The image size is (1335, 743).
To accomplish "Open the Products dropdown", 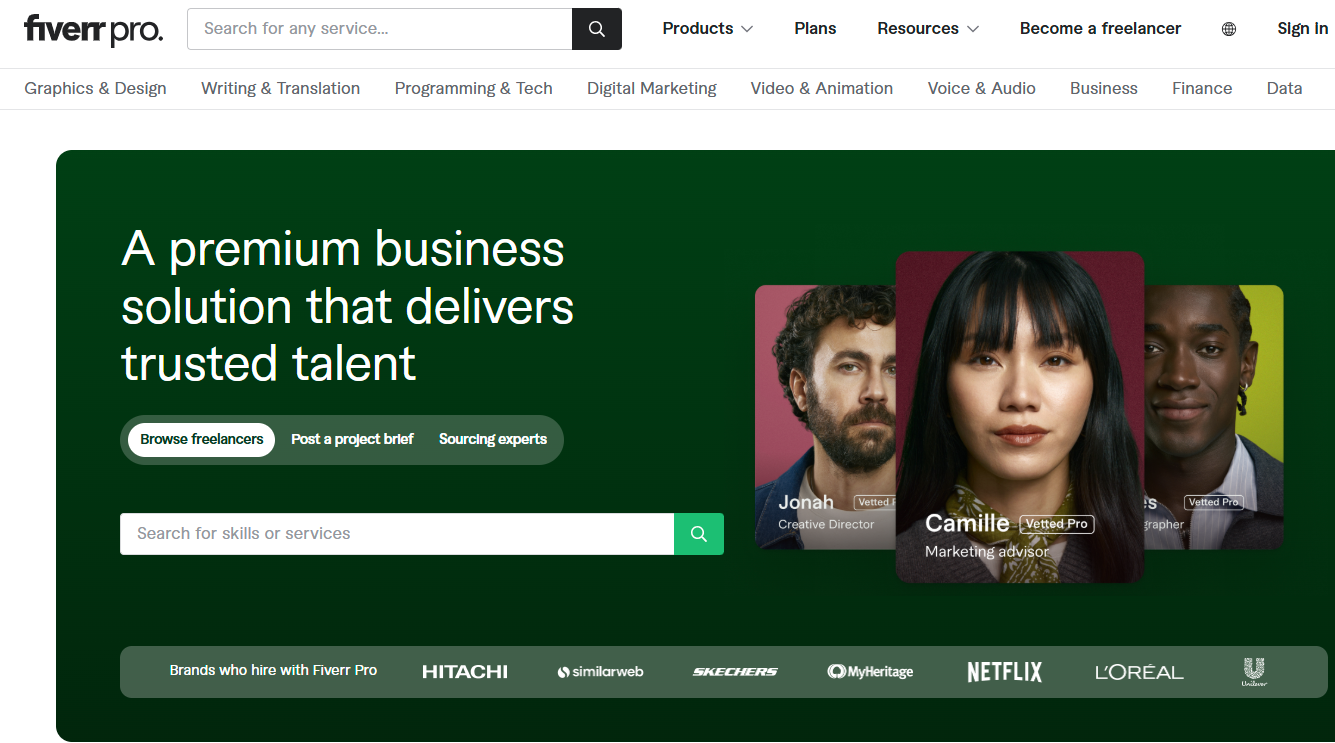I will pos(707,28).
